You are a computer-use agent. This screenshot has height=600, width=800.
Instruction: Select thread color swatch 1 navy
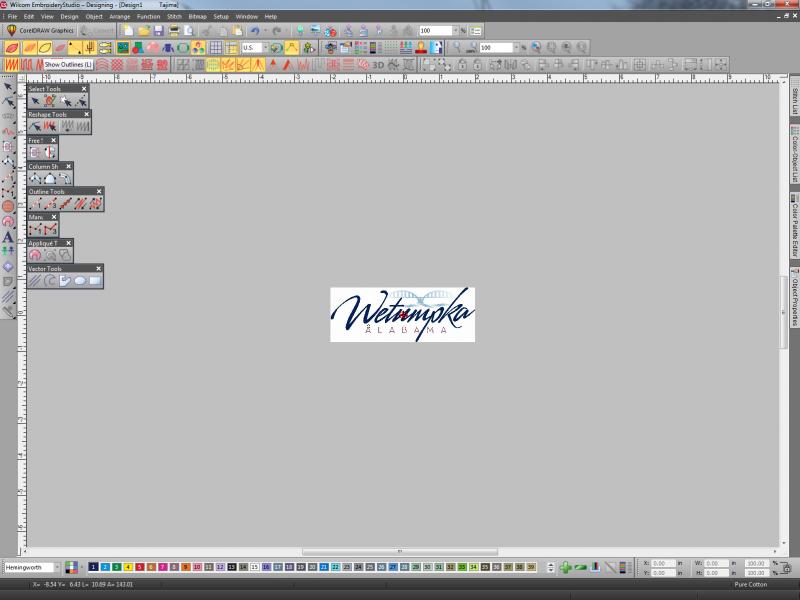tap(93, 567)
